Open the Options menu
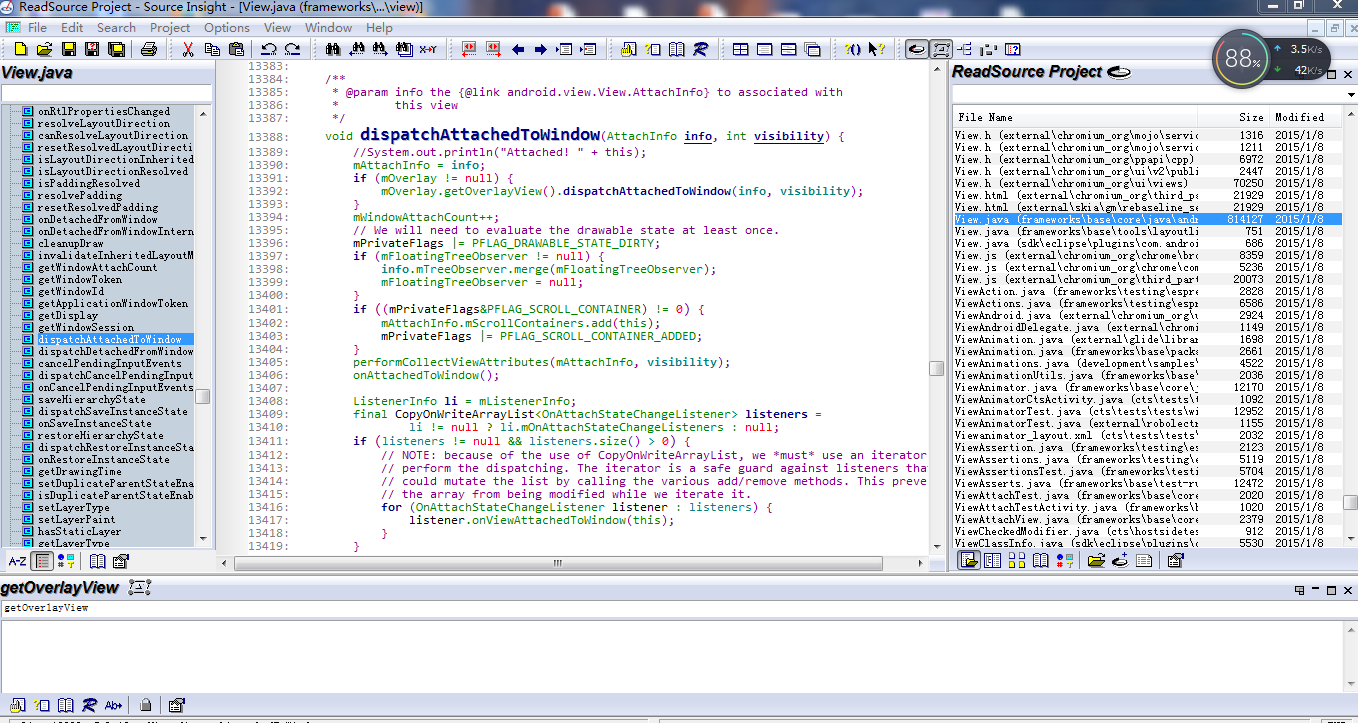Screen dimensions: 1358x723 pyautogui.click(x=227, y=28)
